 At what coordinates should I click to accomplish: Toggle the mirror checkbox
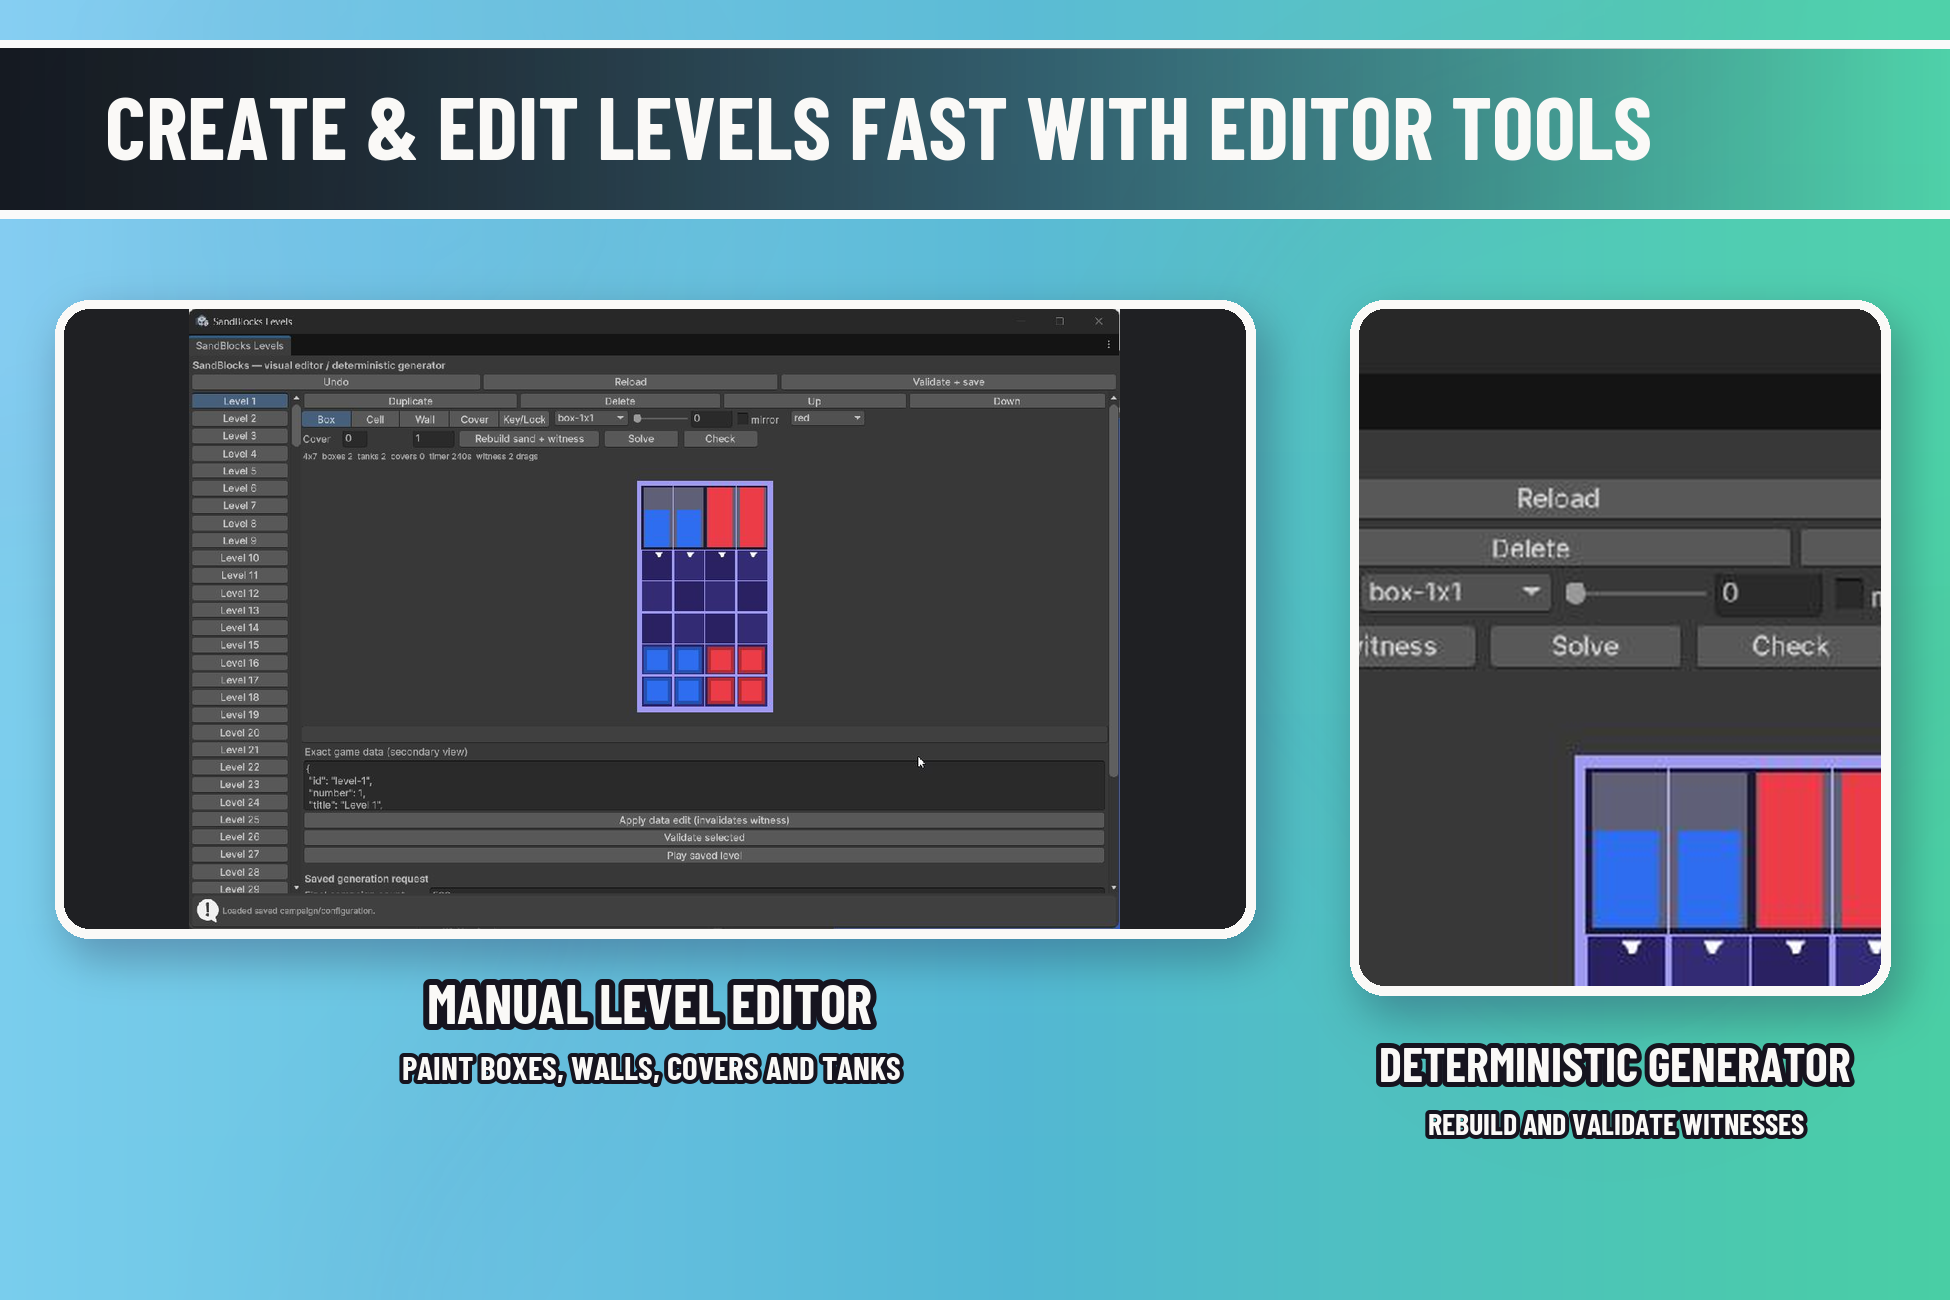(743, 419)
